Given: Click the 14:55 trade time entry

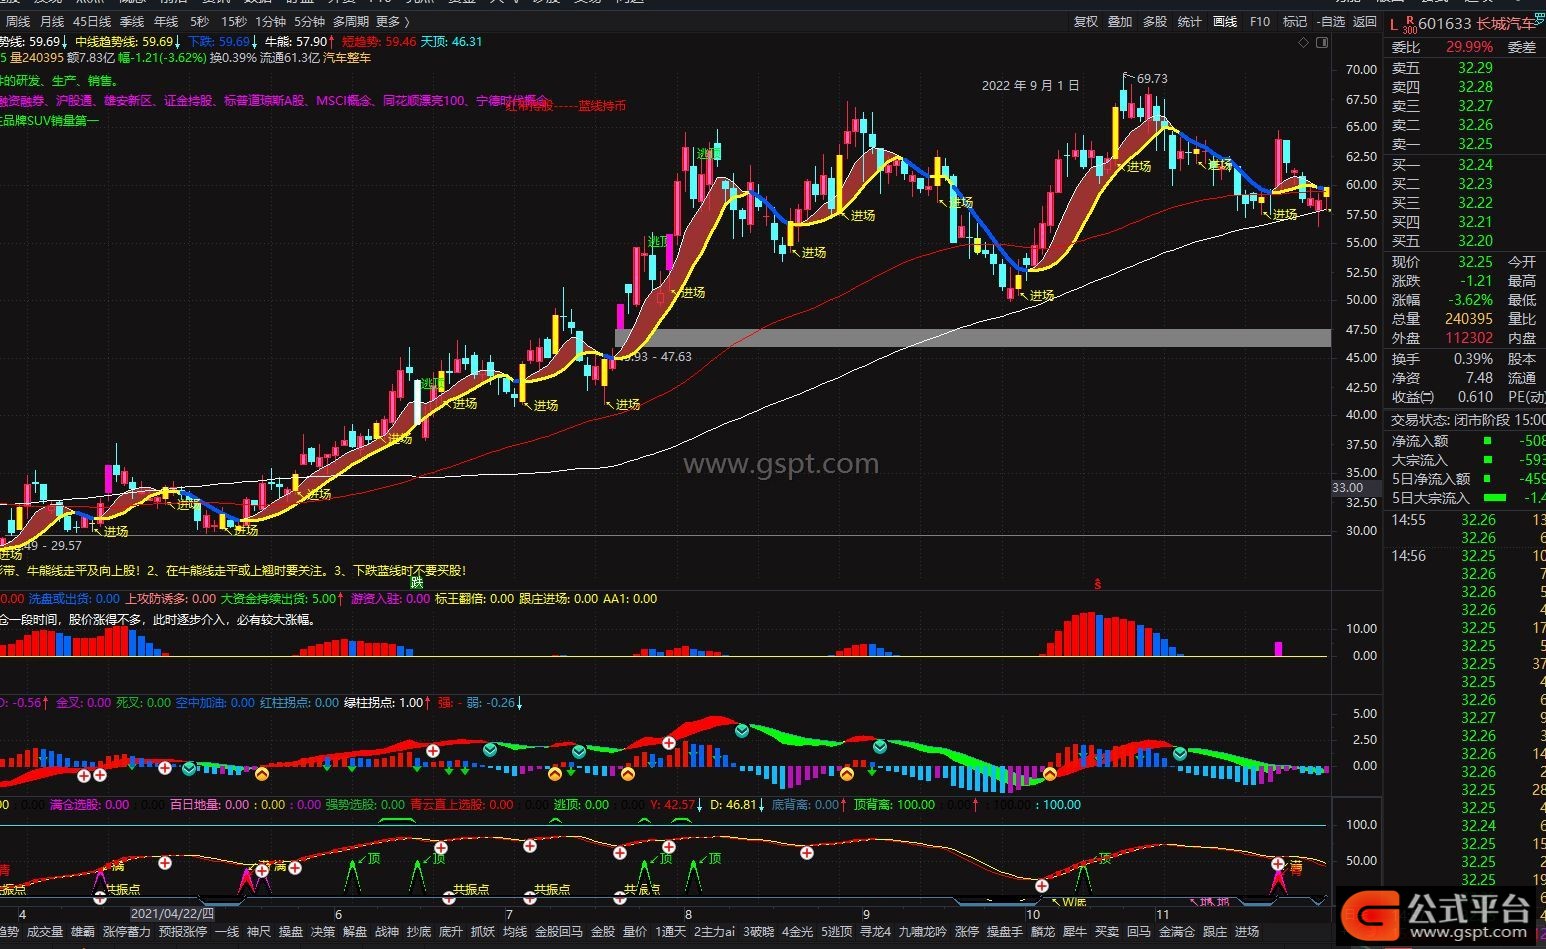Looking at the screenshot, I should point(1408,520).
